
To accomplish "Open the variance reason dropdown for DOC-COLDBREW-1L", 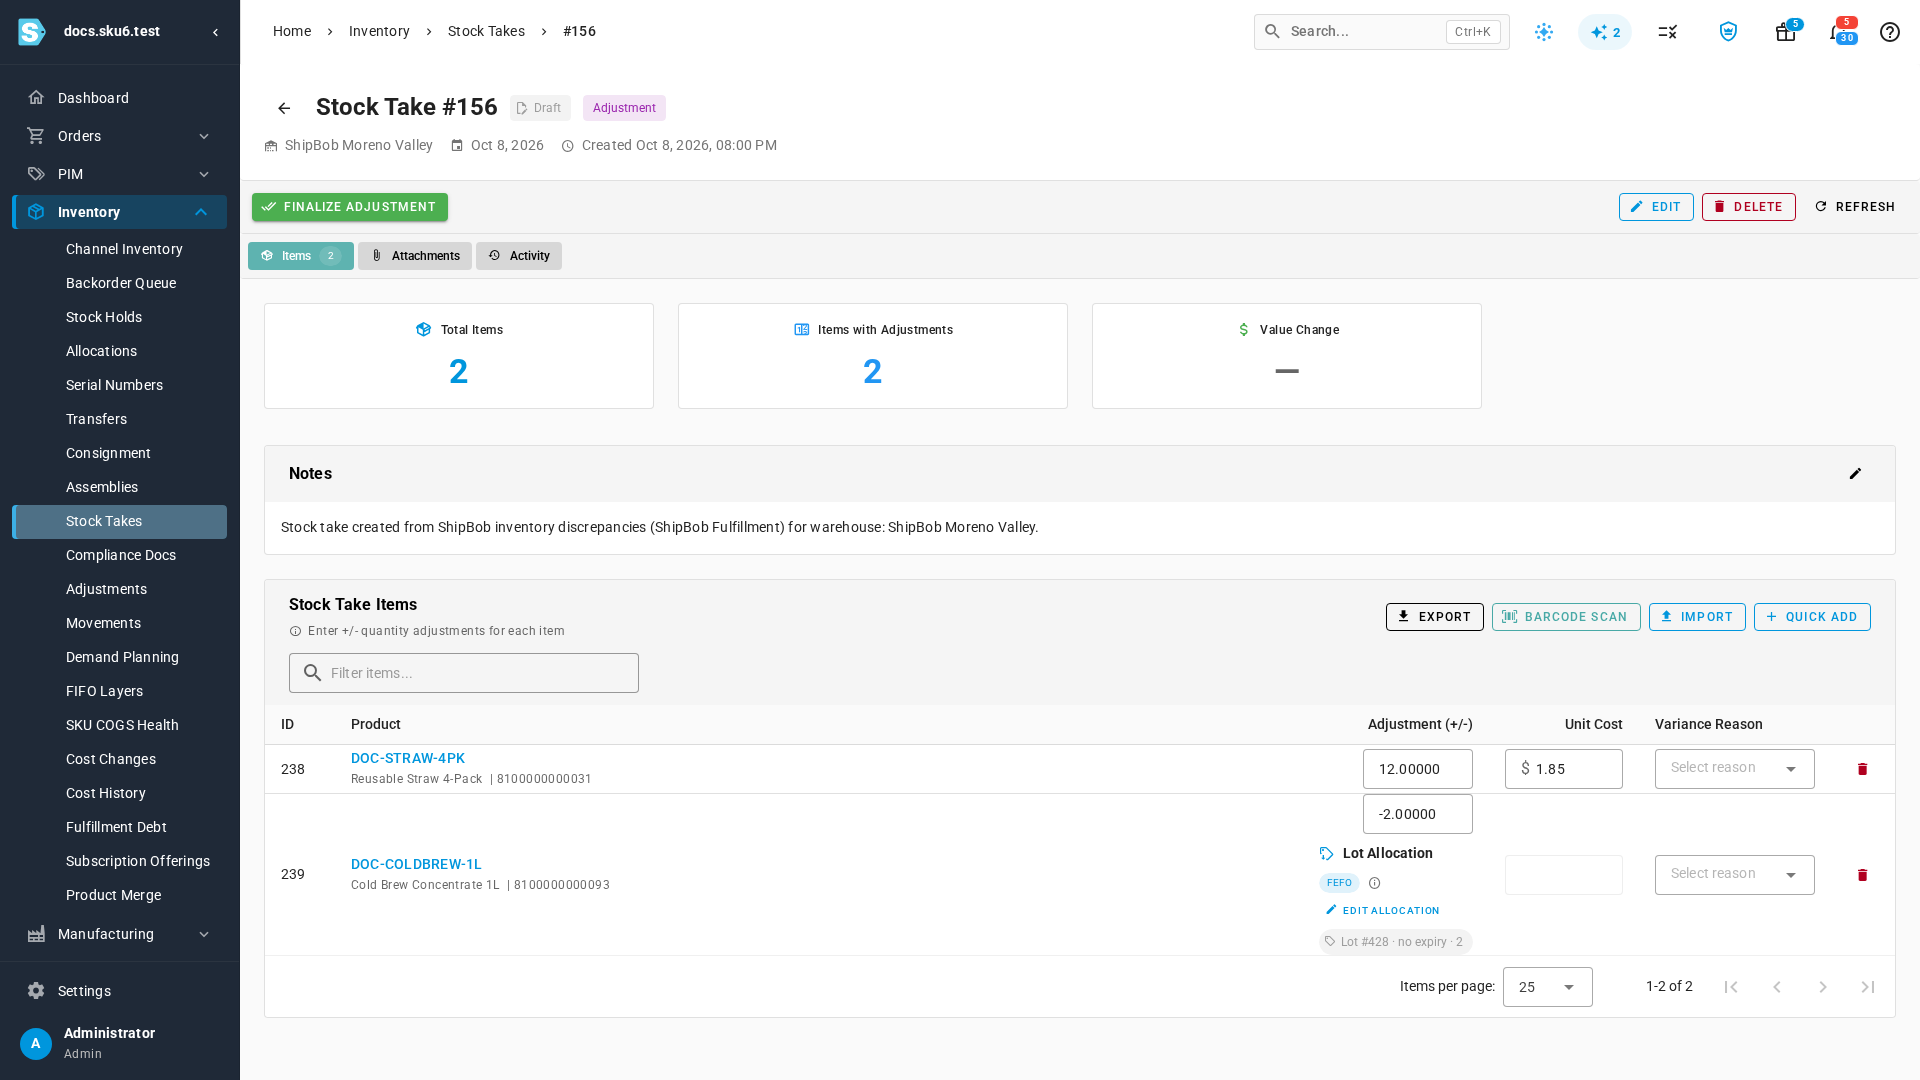I will [1734, 875].
